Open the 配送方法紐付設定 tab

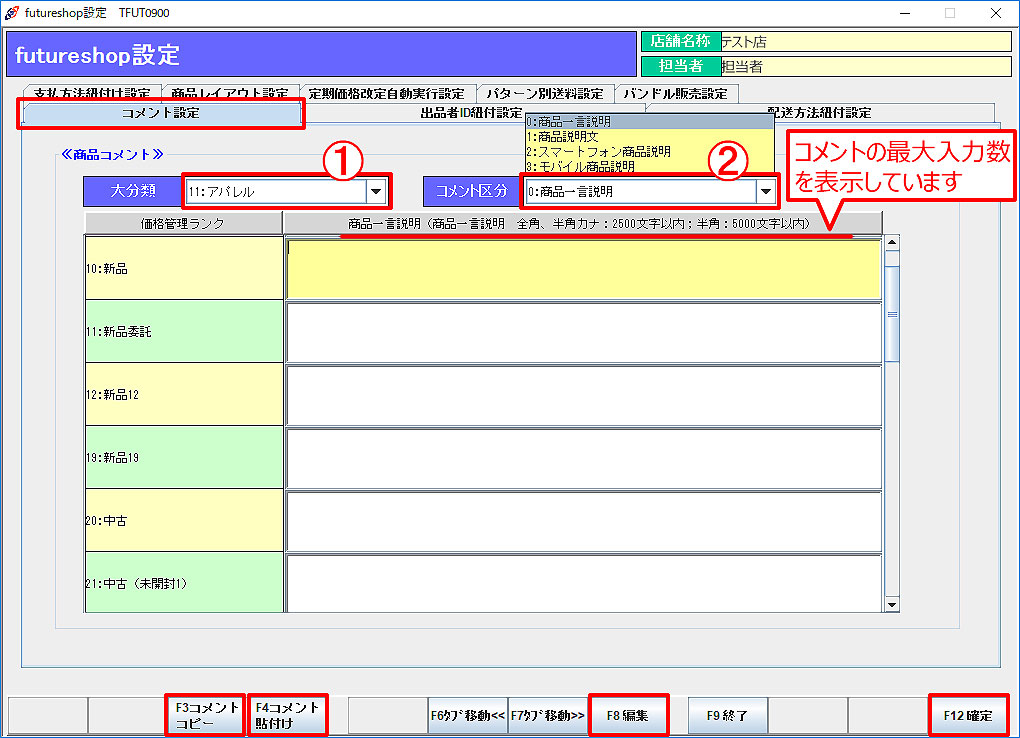click(818, 114)
